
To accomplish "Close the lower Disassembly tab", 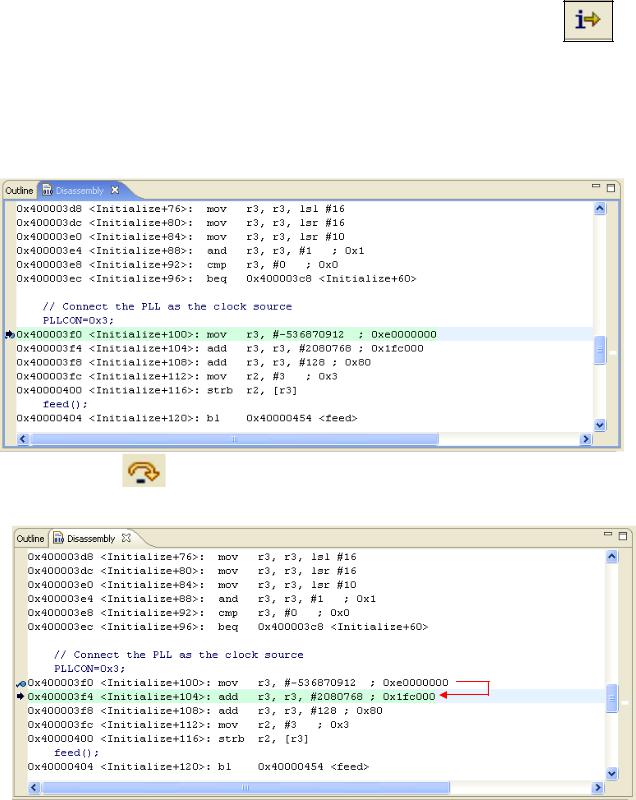I will point(126,538).
